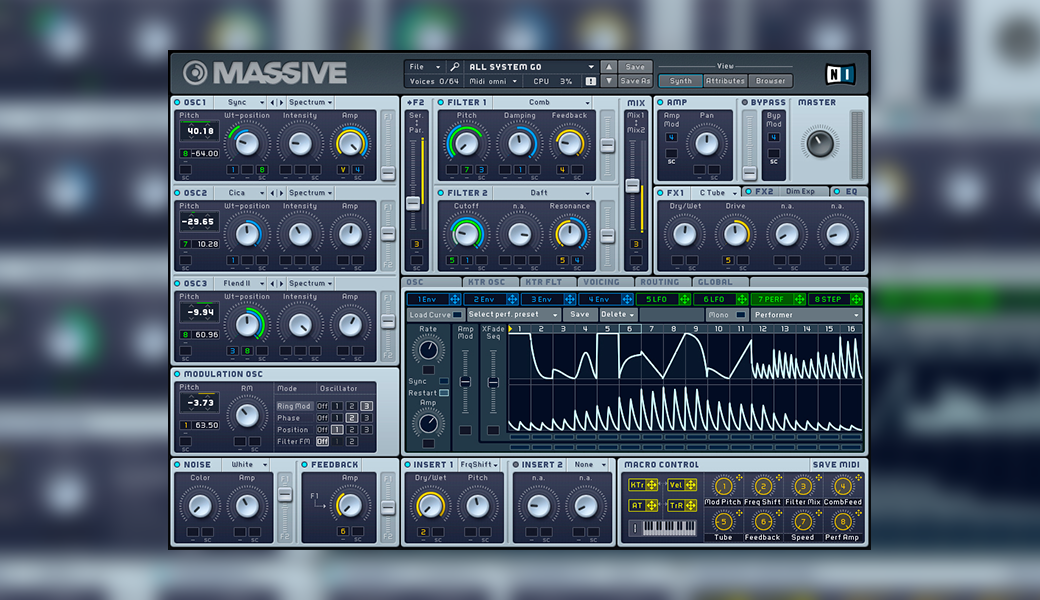Select performer step 6 in the sequence

click(x=629, y=329)
